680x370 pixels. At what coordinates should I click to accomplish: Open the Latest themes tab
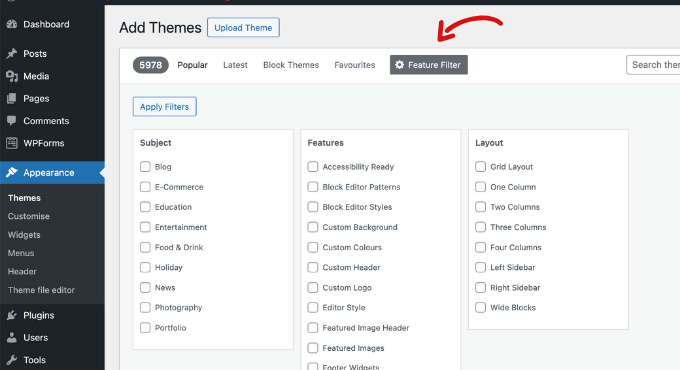click(x=235, y=65)
